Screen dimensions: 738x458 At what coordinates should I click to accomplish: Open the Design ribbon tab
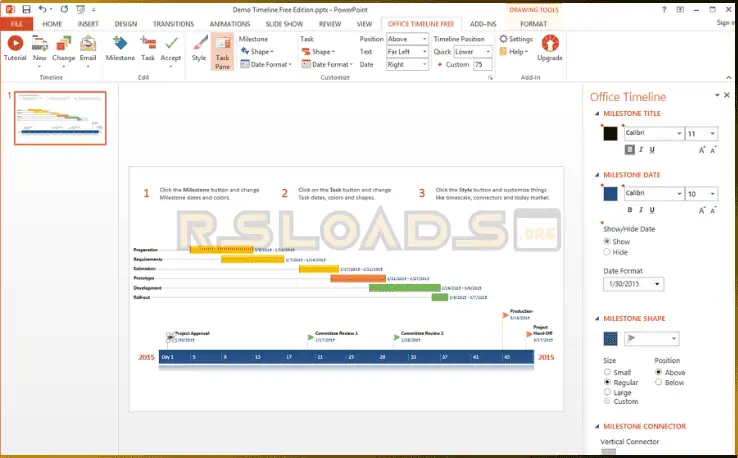pos(126,22)
